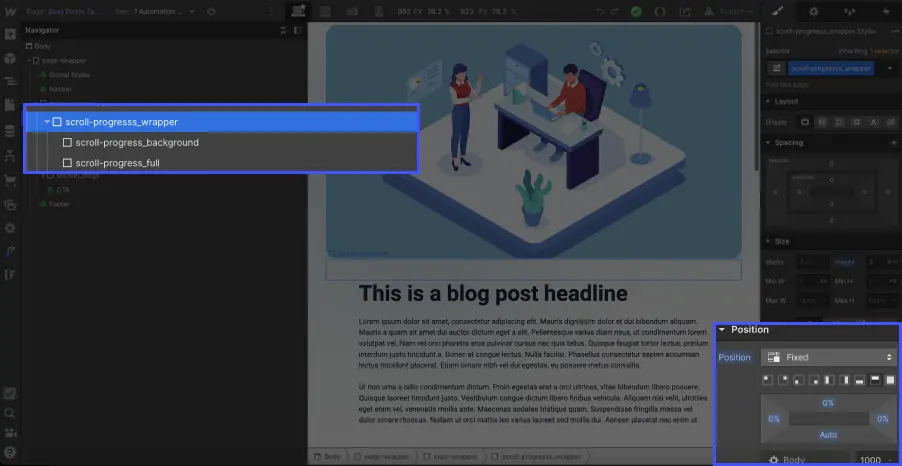This screenshot has width=902, height=466.
Task: Open the Components cube panel
Action: tap(9, 58)
